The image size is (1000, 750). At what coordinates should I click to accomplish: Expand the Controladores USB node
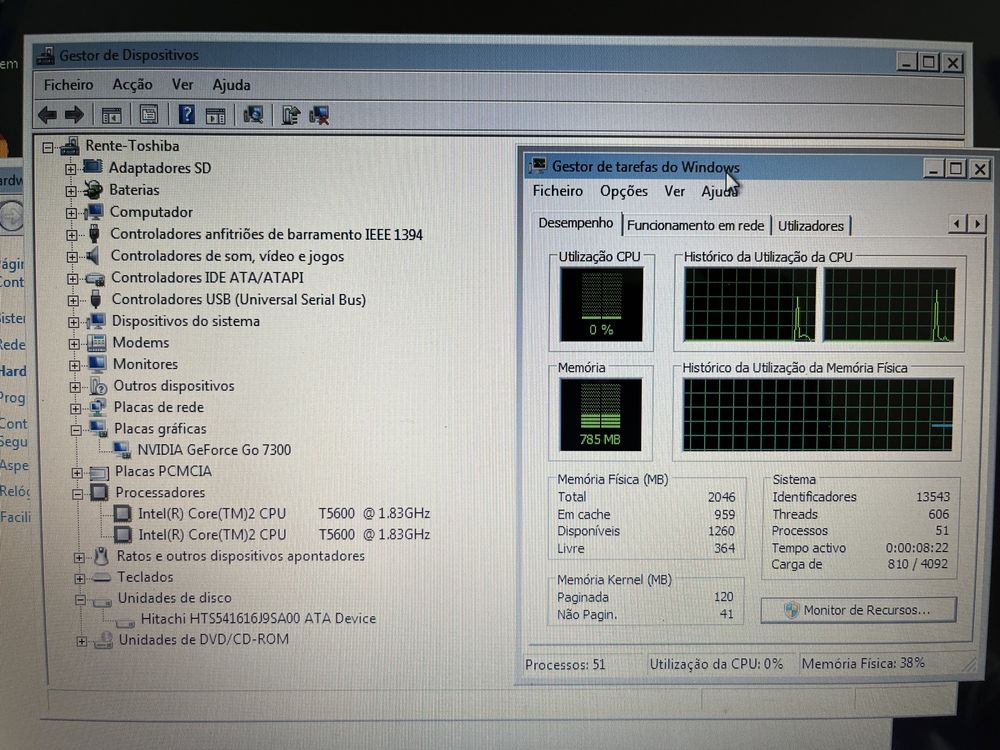coord(73,300)
